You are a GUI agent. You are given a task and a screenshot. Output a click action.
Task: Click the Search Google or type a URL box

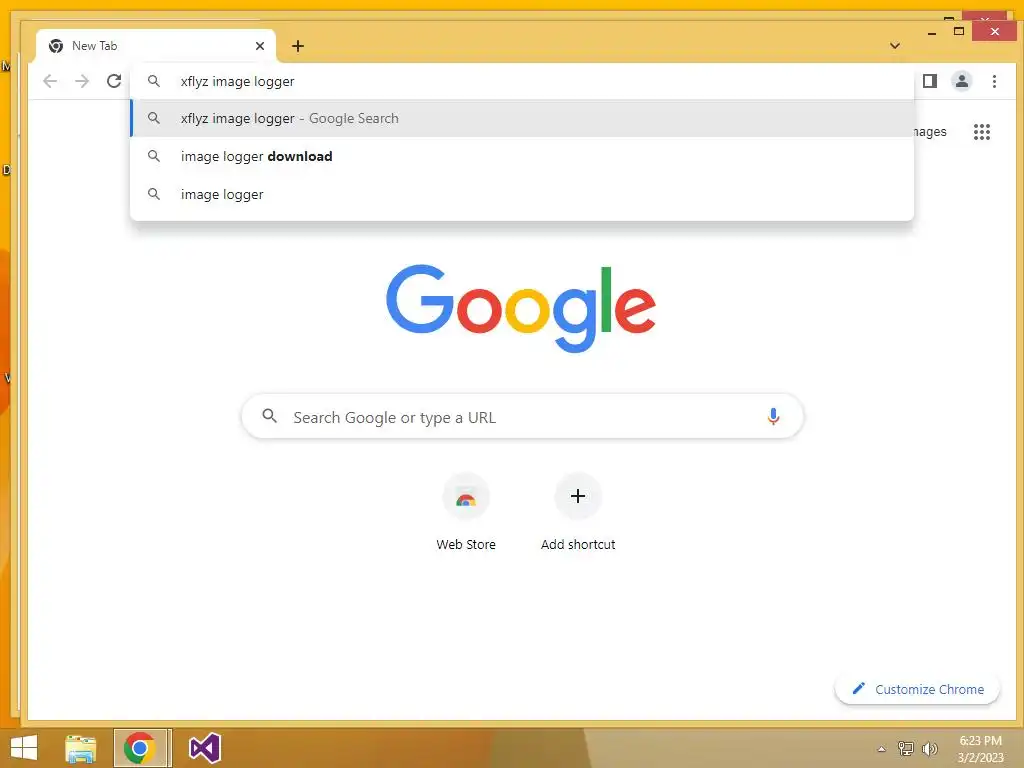click(522, 417)
